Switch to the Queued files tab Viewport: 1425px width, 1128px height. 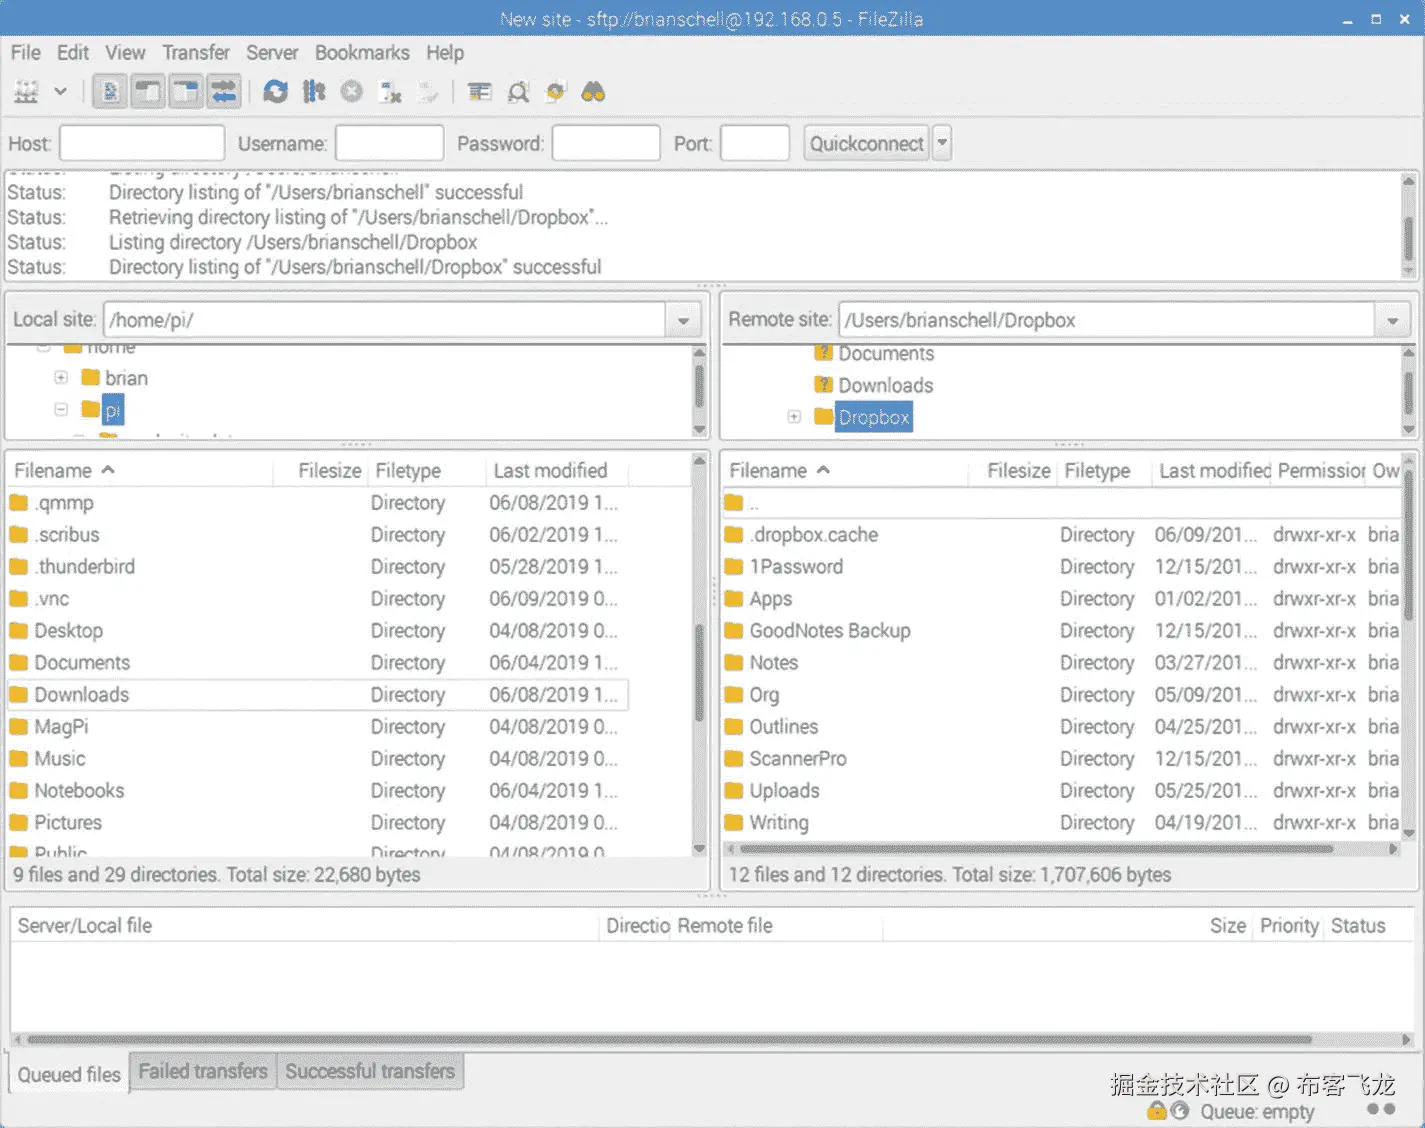[x=69, y=1074]
